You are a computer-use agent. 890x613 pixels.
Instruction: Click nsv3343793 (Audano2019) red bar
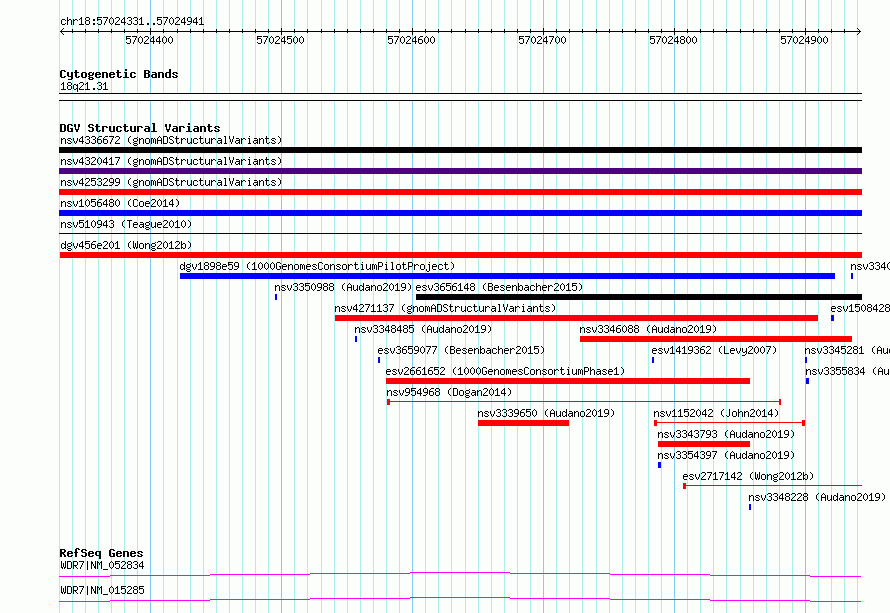(704, 444)
